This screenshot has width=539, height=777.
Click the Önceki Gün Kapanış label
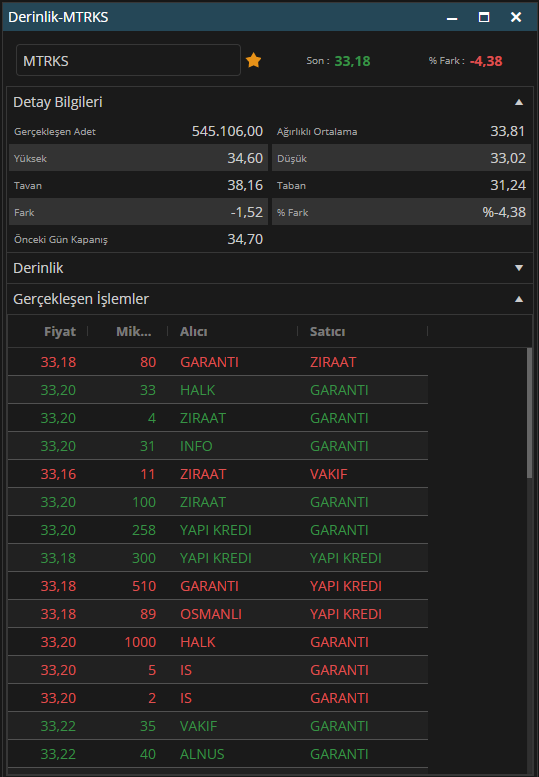coord(61,240)
